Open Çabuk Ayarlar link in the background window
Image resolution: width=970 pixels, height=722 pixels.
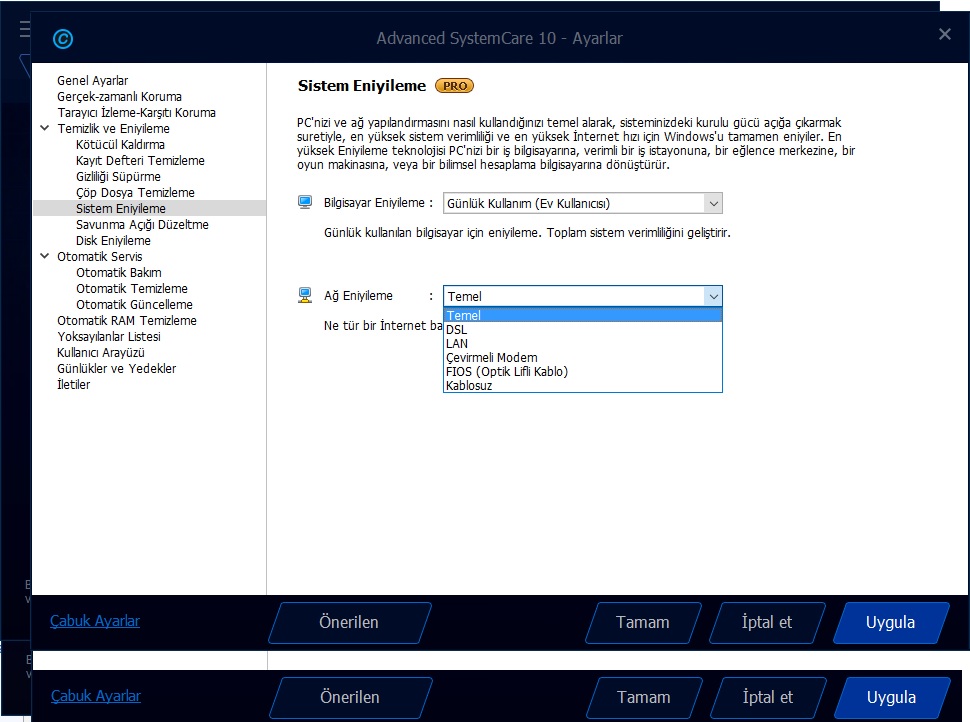[96, 696]
